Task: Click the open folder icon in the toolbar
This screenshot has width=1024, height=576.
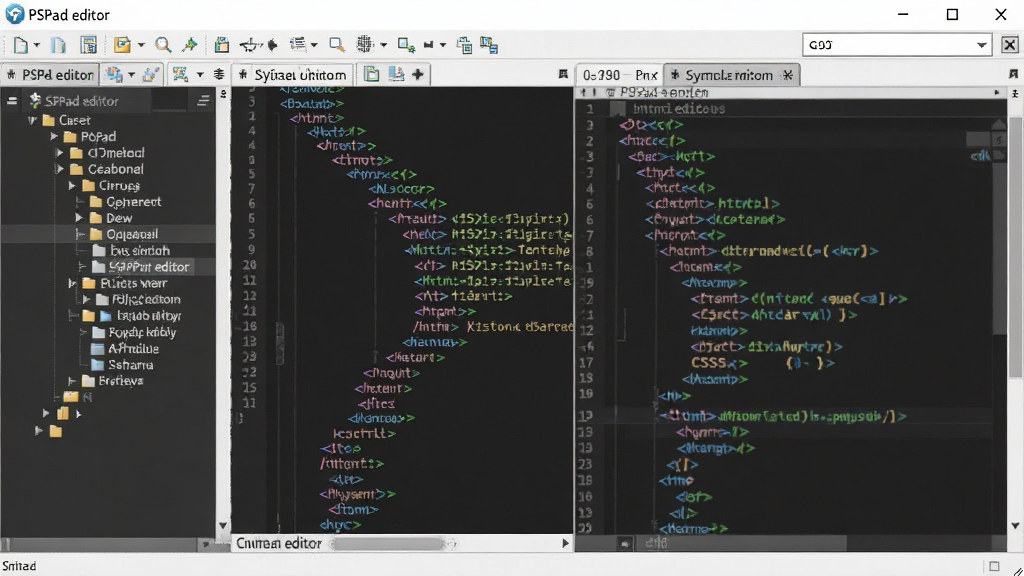Action: pos(122,45)
